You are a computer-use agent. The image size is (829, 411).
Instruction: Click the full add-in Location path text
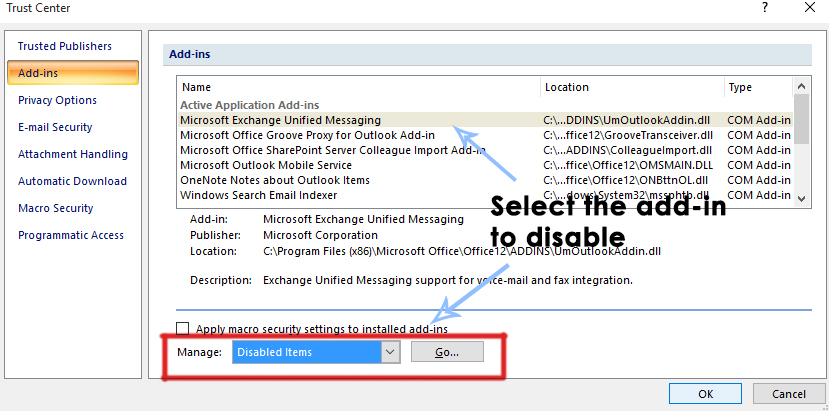point(462,251)
